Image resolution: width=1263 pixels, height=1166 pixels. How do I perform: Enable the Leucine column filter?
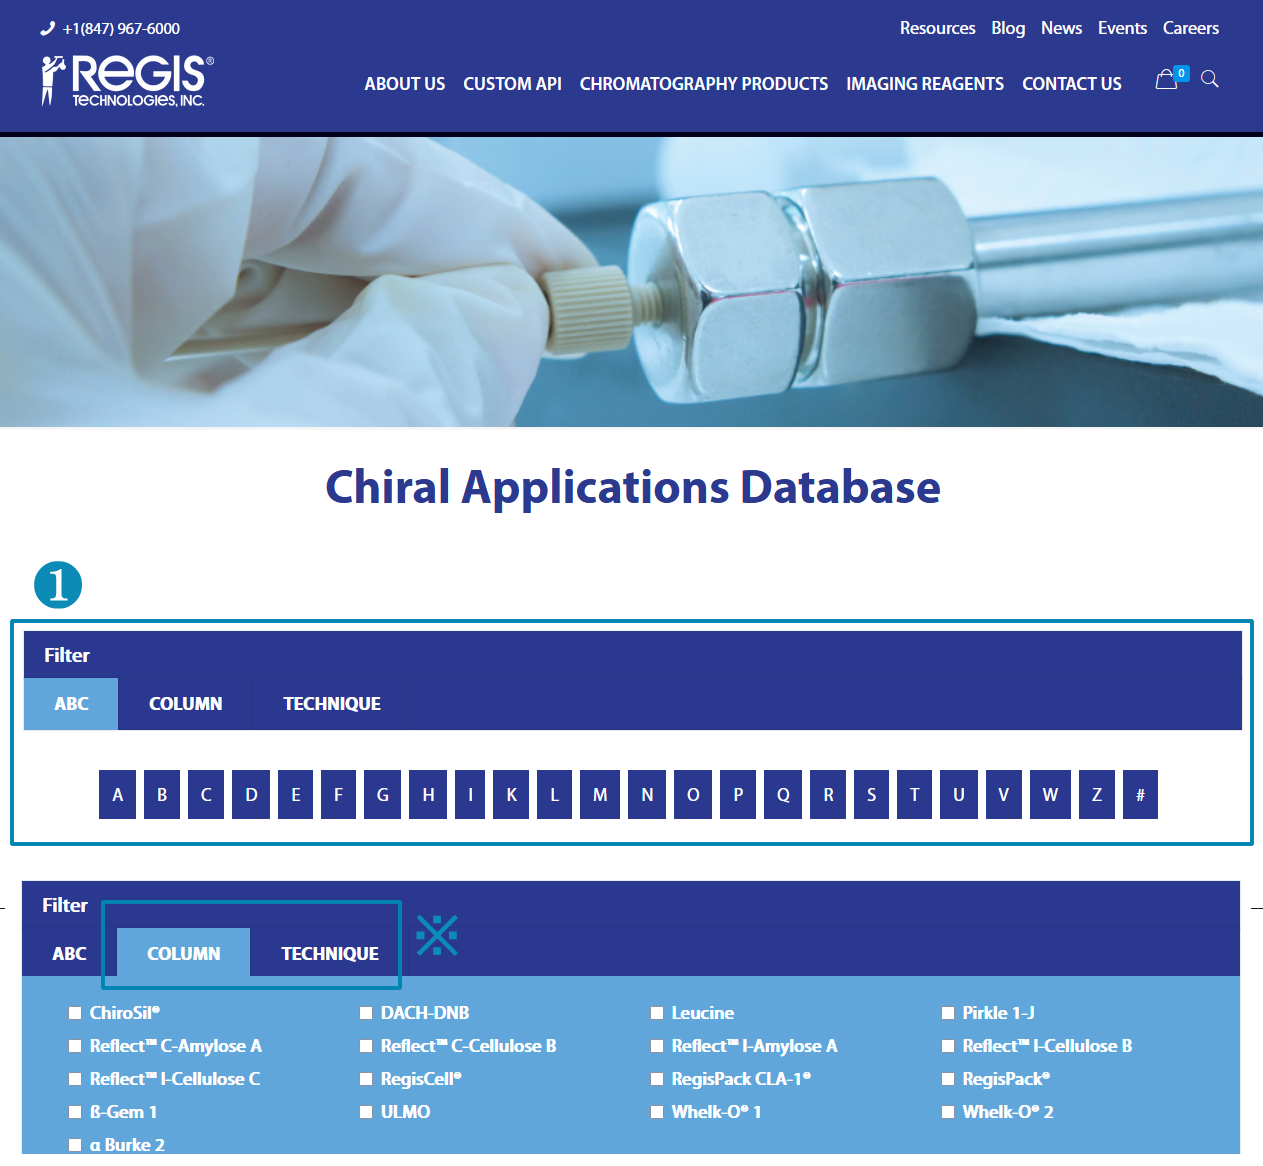[657, 1013]
